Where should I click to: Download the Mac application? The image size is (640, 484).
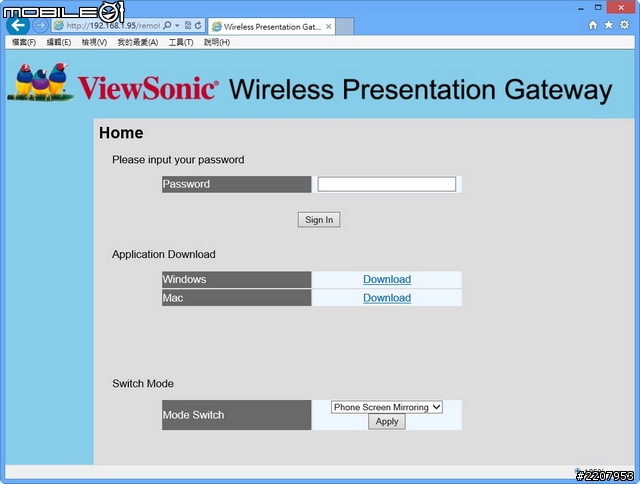tap(387, 298)
